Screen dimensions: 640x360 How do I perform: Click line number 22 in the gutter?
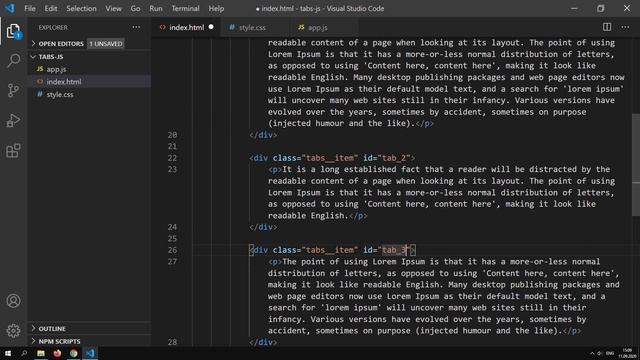tap(172, 158)
